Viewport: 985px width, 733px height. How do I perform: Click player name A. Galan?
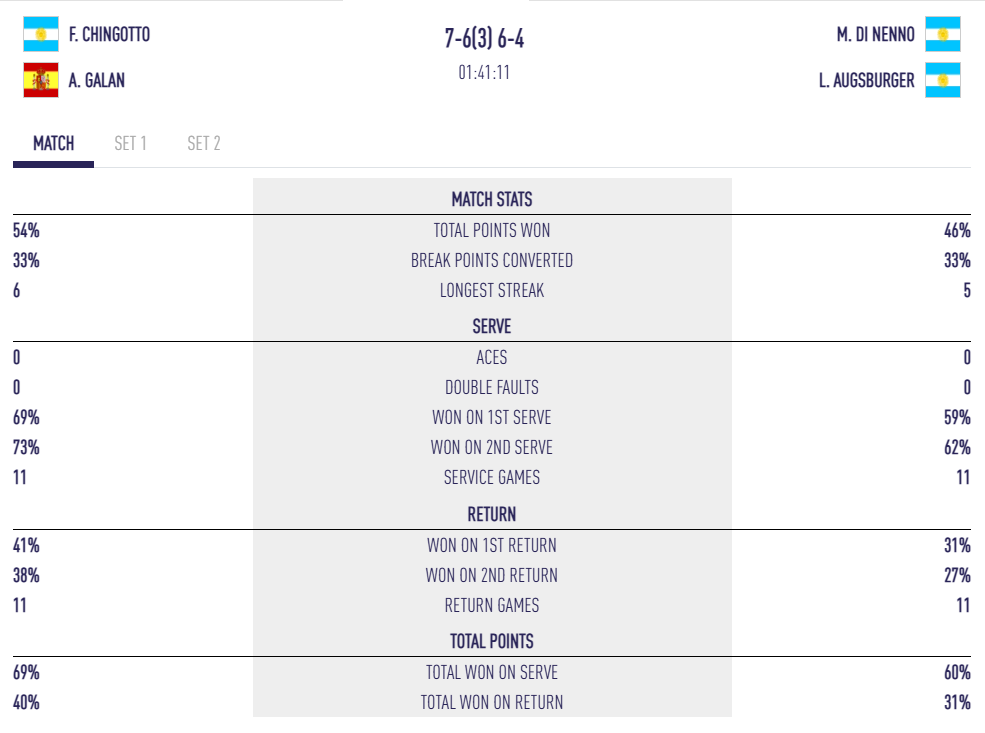(x=97, y=81)
